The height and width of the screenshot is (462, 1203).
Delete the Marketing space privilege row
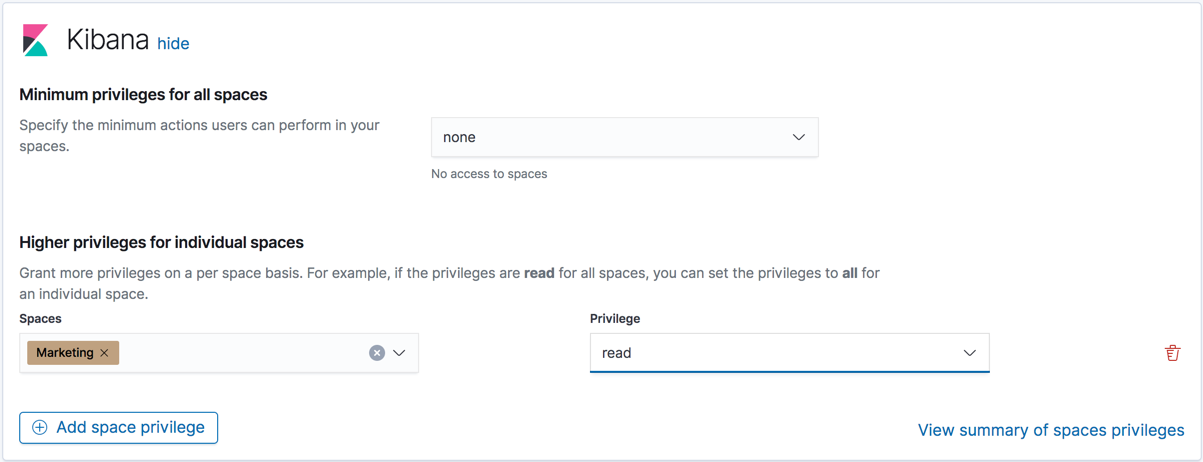pos(1172,353)
